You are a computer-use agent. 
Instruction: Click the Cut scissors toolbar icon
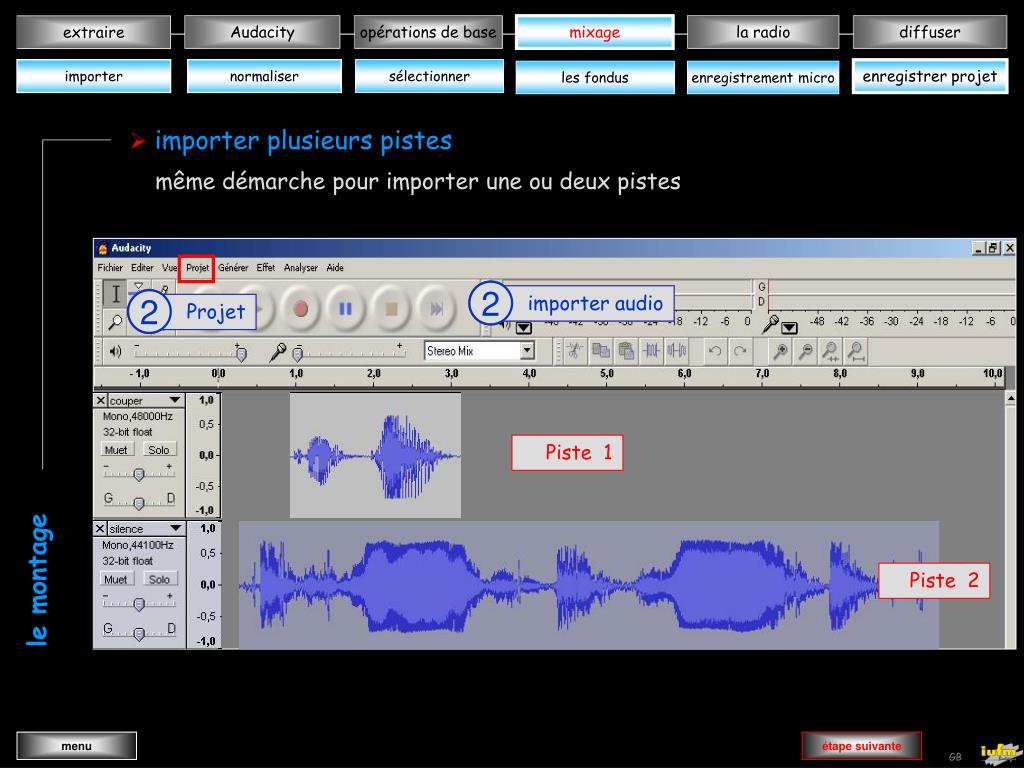pyautogui.click(x=574, y=351)
